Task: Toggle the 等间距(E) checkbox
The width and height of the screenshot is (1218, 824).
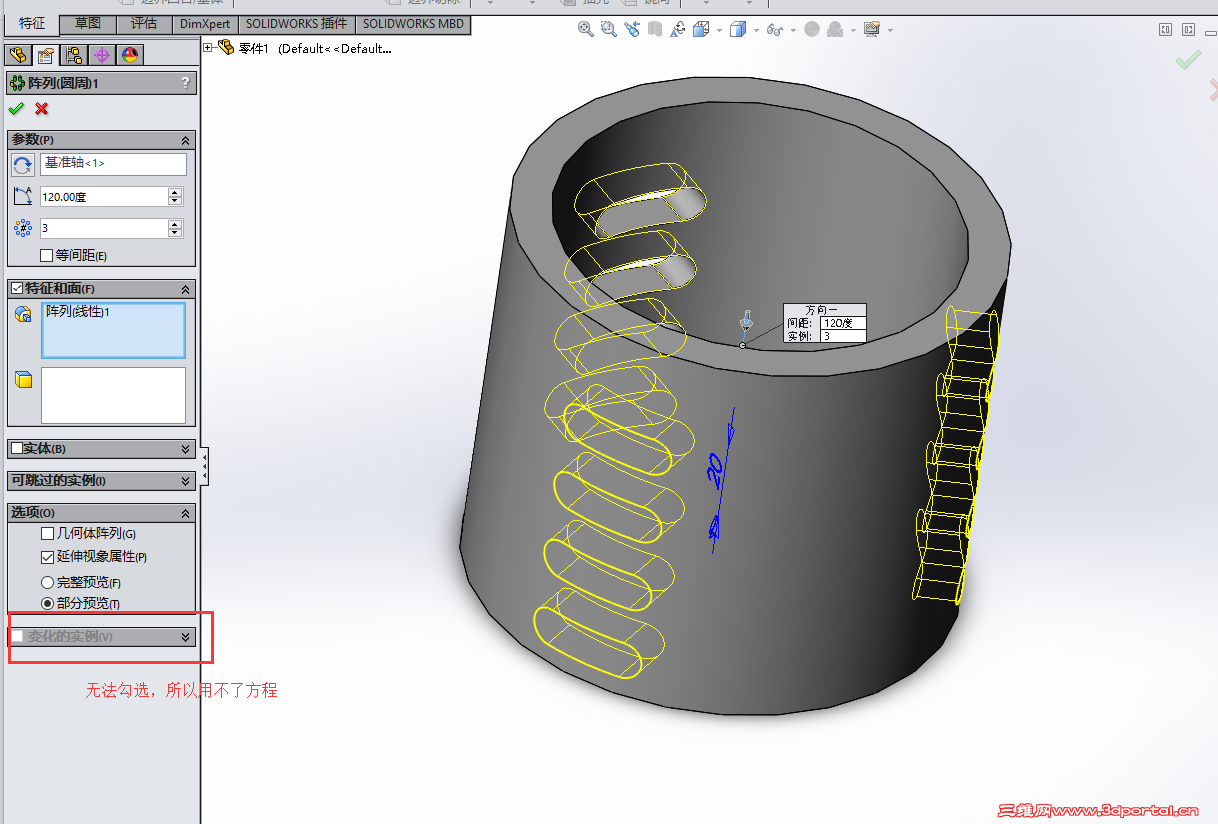Action: (46, 255)
